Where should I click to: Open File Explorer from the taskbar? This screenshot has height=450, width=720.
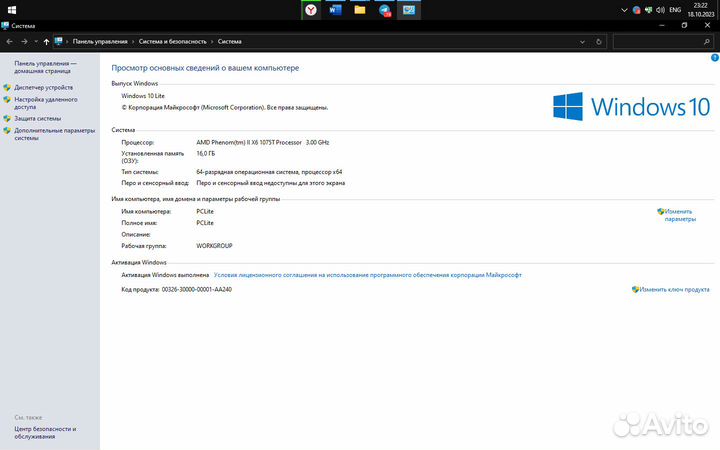tap(360, 10)
